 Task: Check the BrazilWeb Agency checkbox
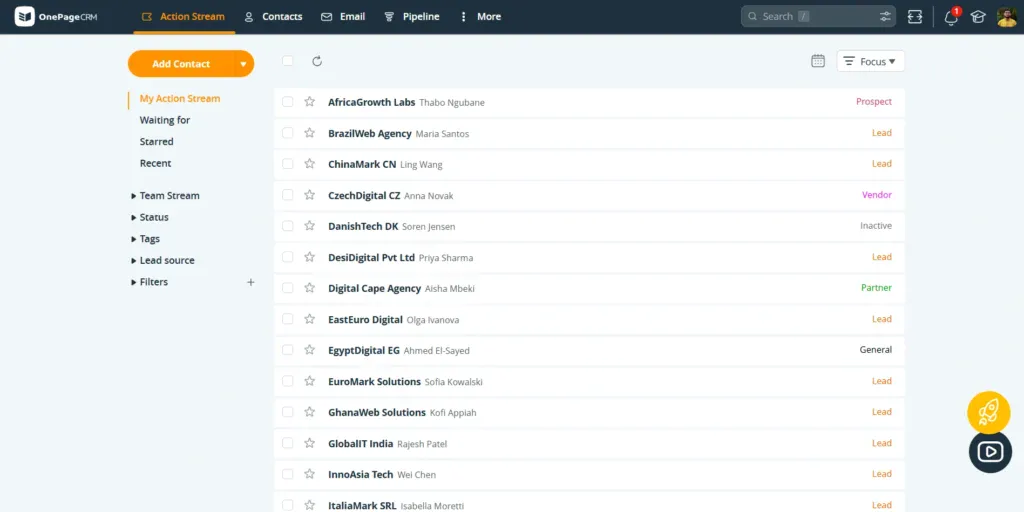[288, 133]
